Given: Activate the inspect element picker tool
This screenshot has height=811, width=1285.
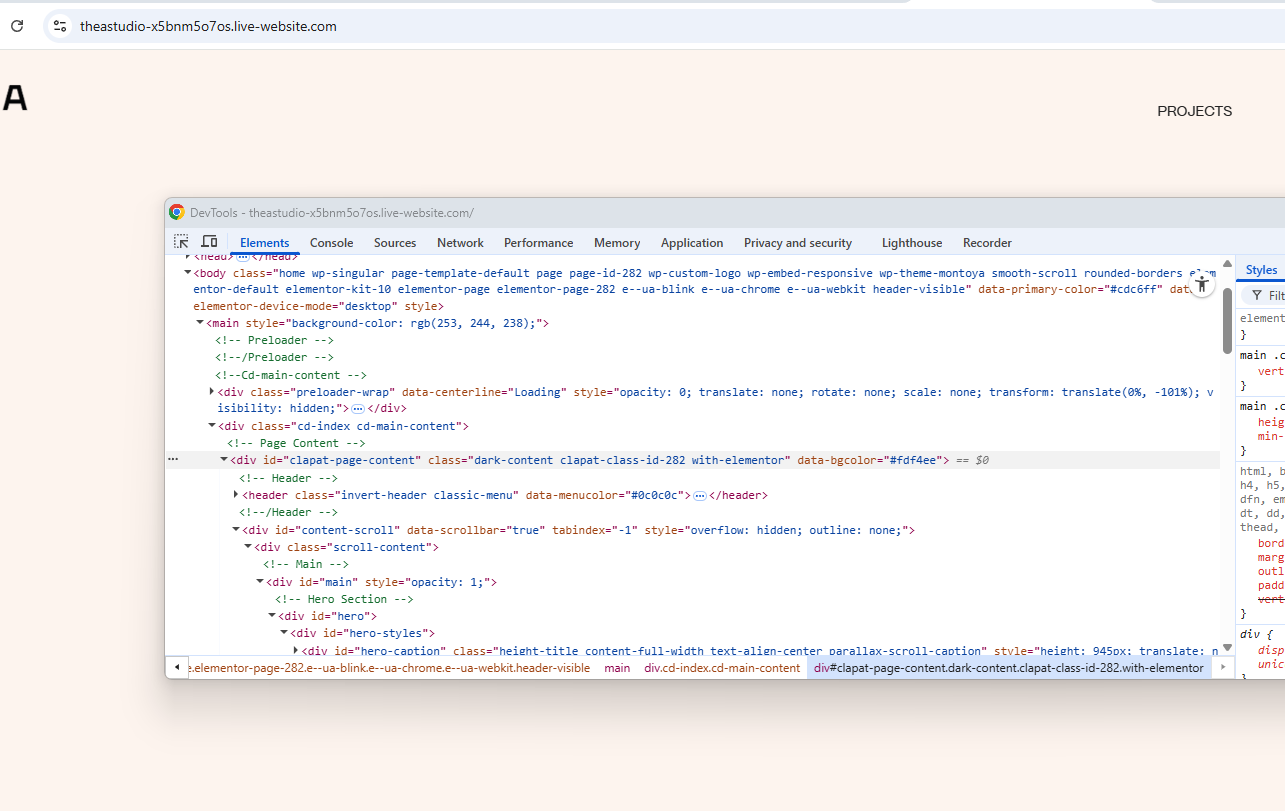Looking at the screenshot, I should (181, 242).
